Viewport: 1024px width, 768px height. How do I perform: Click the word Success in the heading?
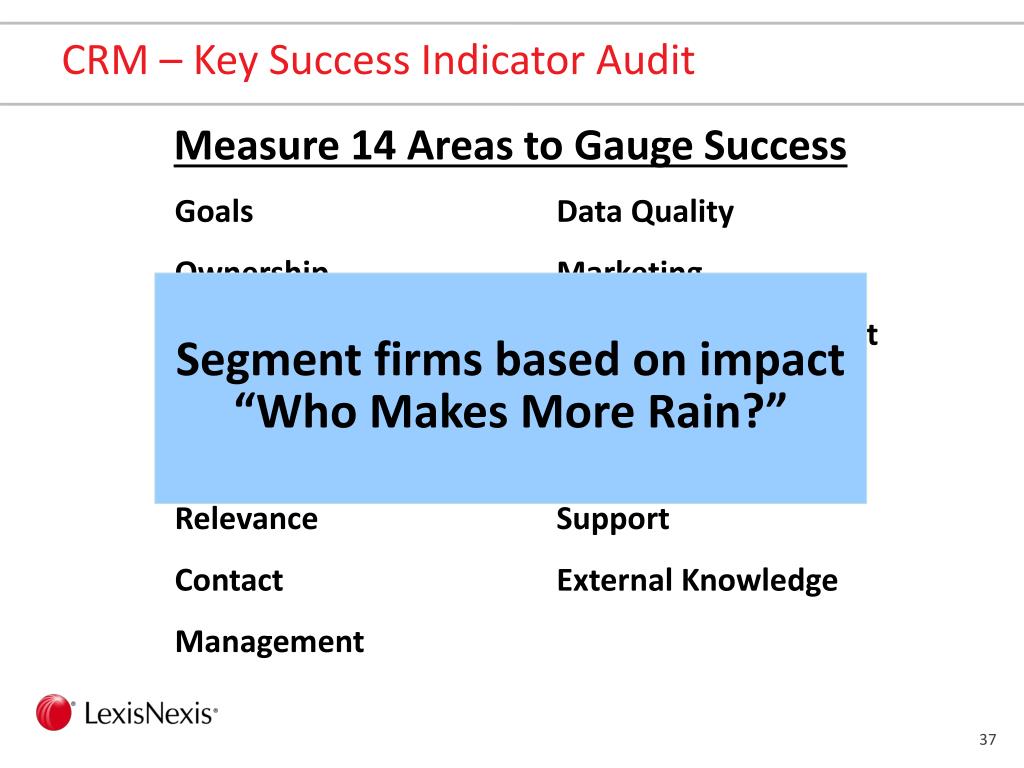click(x=775, y=145)
